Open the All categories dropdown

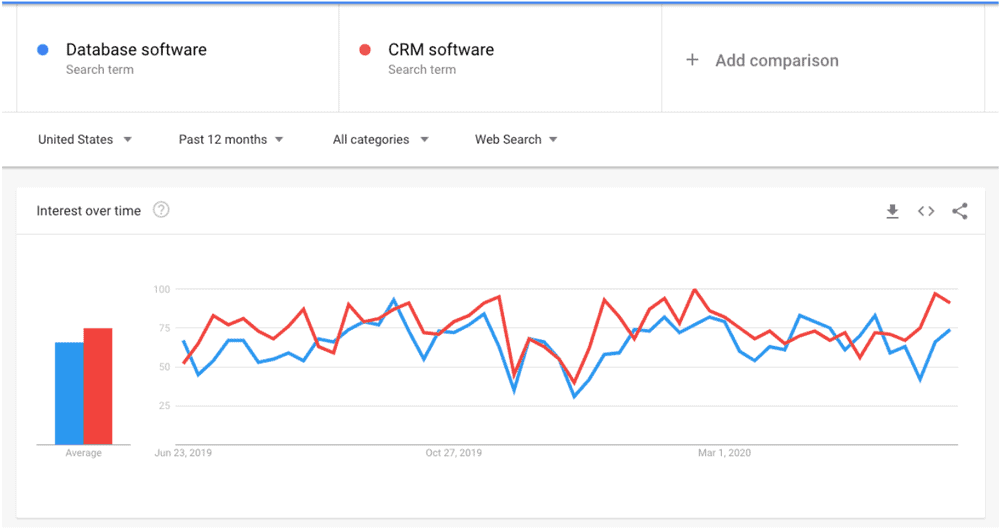[x=380, y=140]
